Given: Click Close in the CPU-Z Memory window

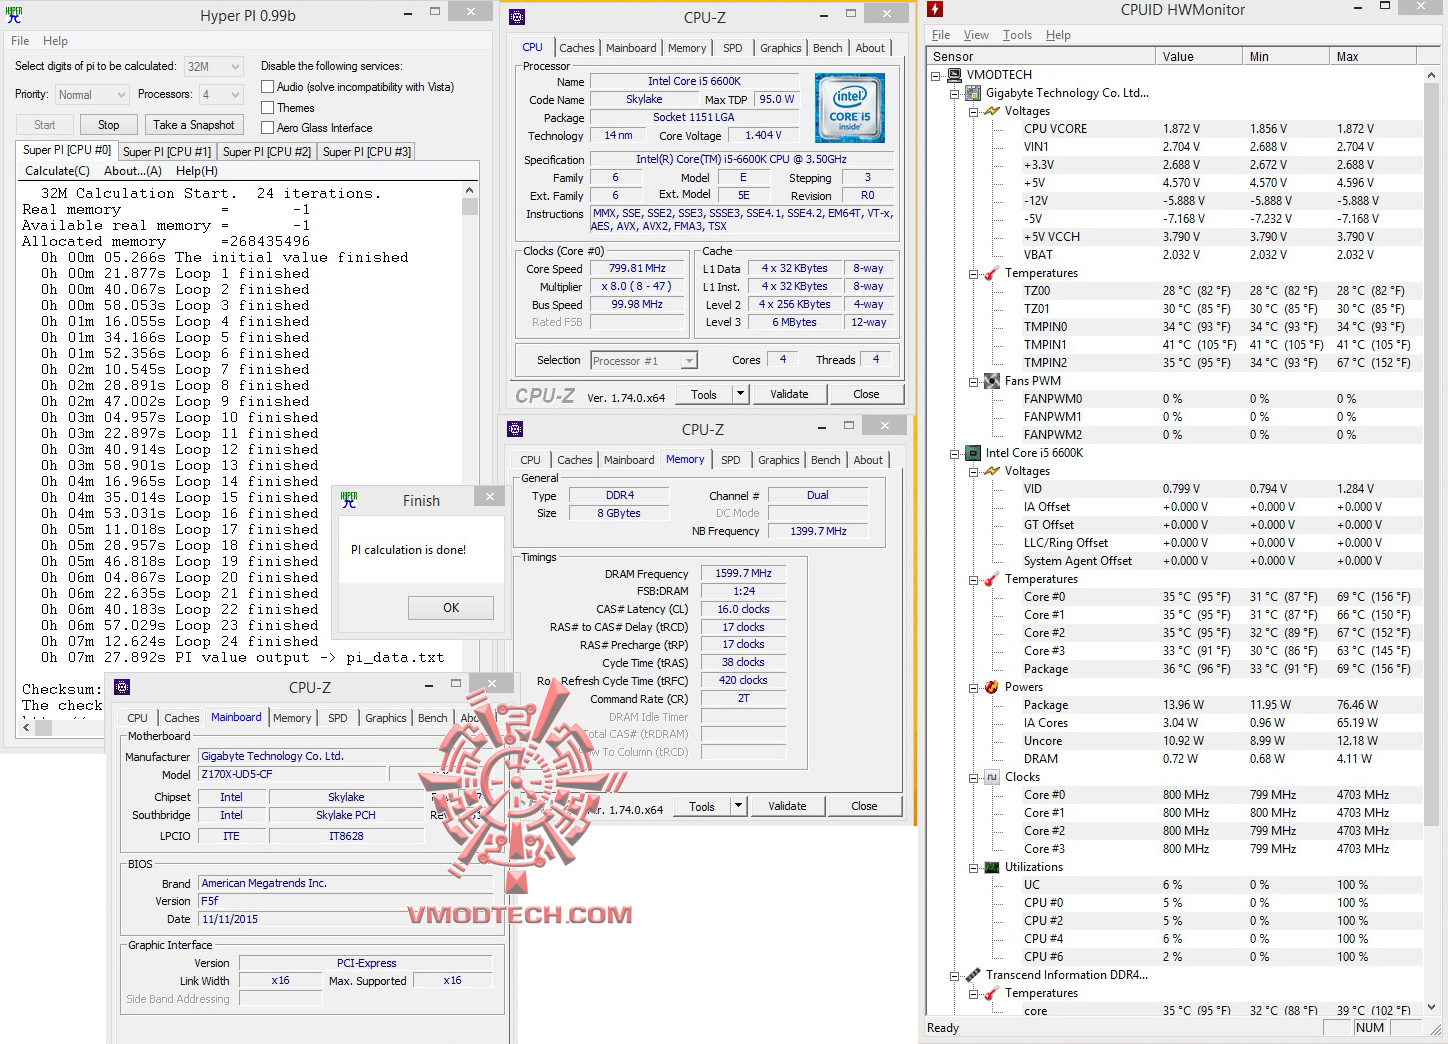Looking at the screenshot, I should click(x=864, y=806).
